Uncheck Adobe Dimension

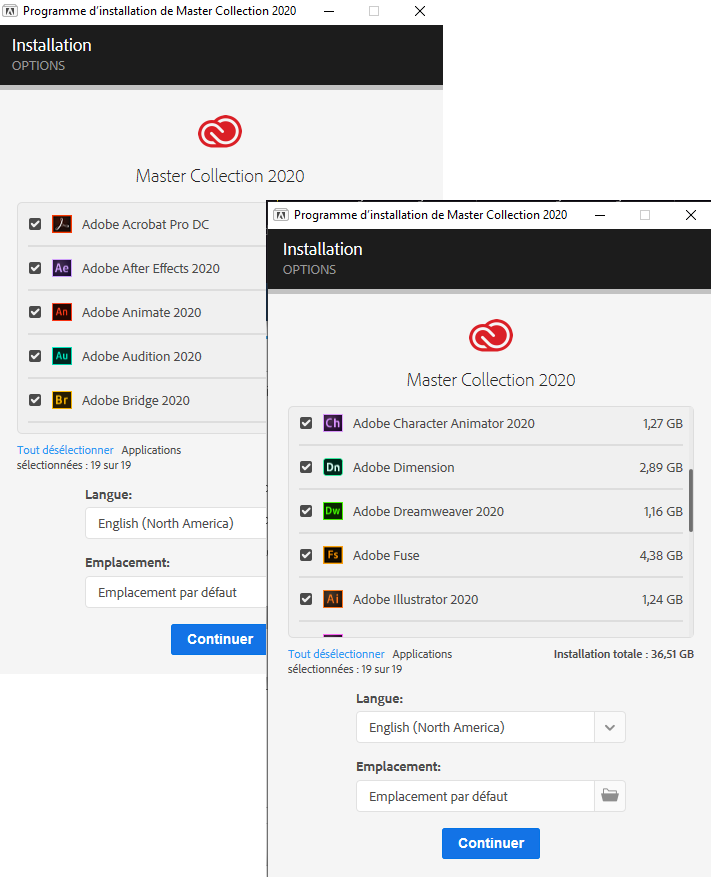coord(306,467)
